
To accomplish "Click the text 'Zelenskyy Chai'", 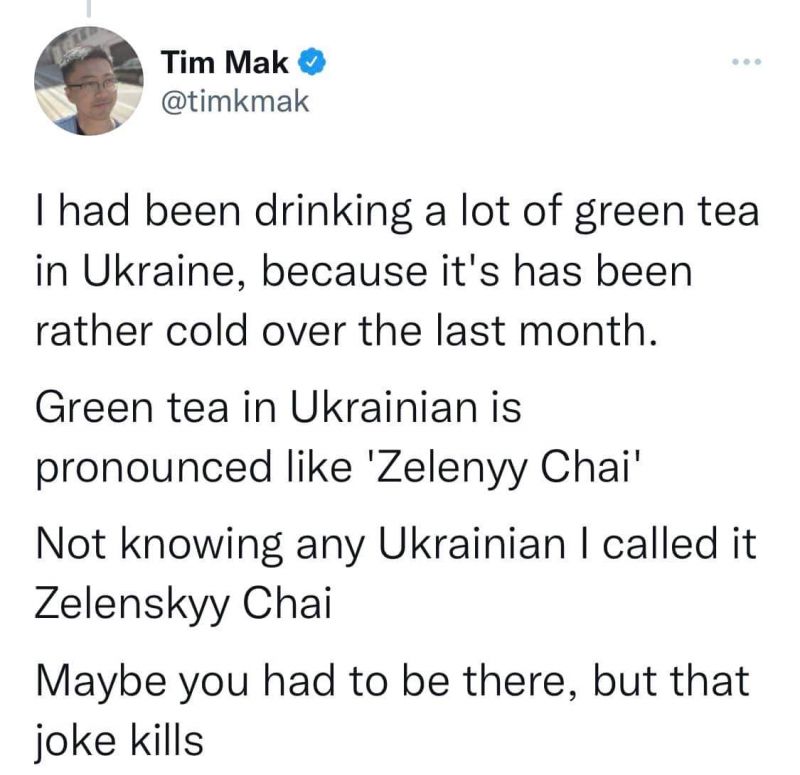I will tap(183, 603).
